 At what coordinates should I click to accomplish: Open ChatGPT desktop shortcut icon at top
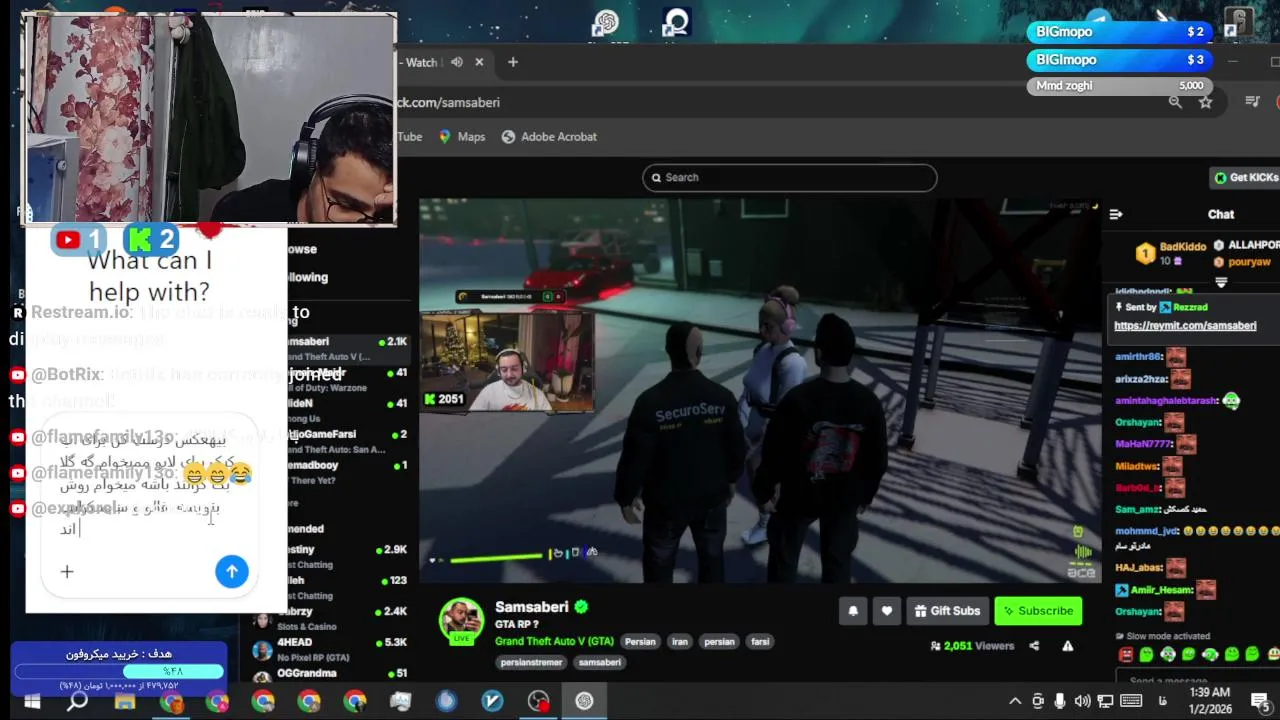[606, 22]
